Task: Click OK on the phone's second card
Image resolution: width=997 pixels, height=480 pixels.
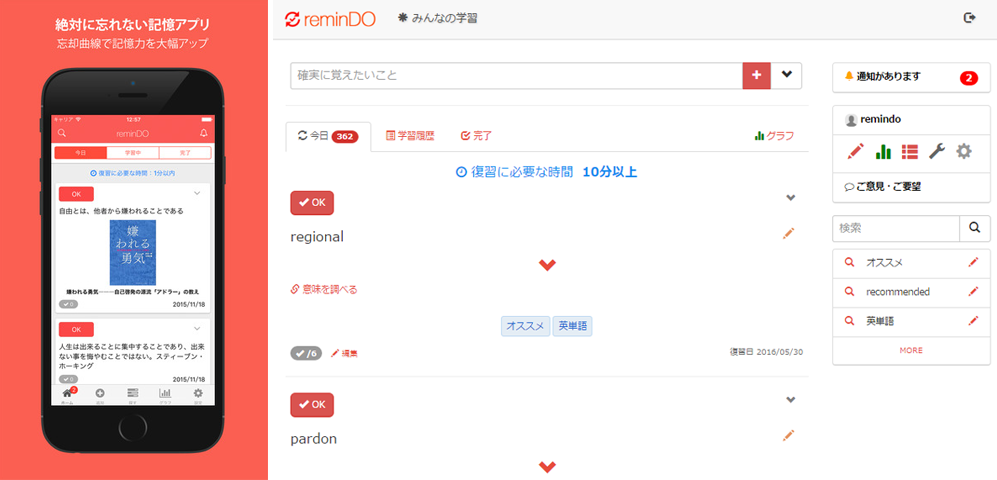Action: pyautogui.click(x=76, y=329)
